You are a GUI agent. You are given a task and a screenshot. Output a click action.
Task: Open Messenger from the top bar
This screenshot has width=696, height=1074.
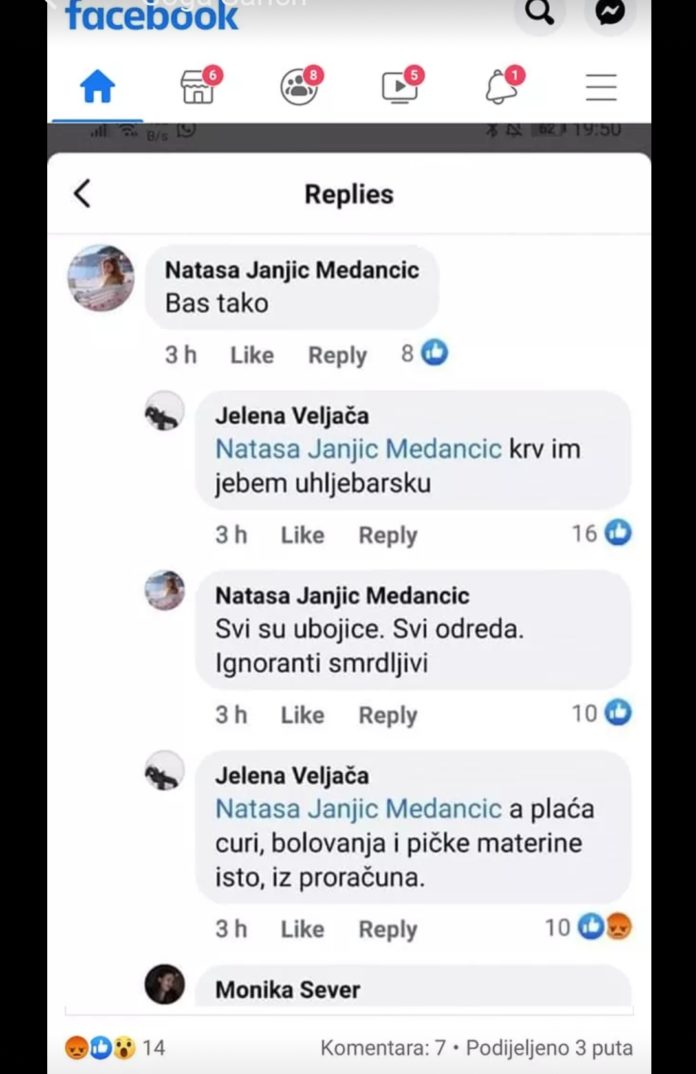pos(610,13)
